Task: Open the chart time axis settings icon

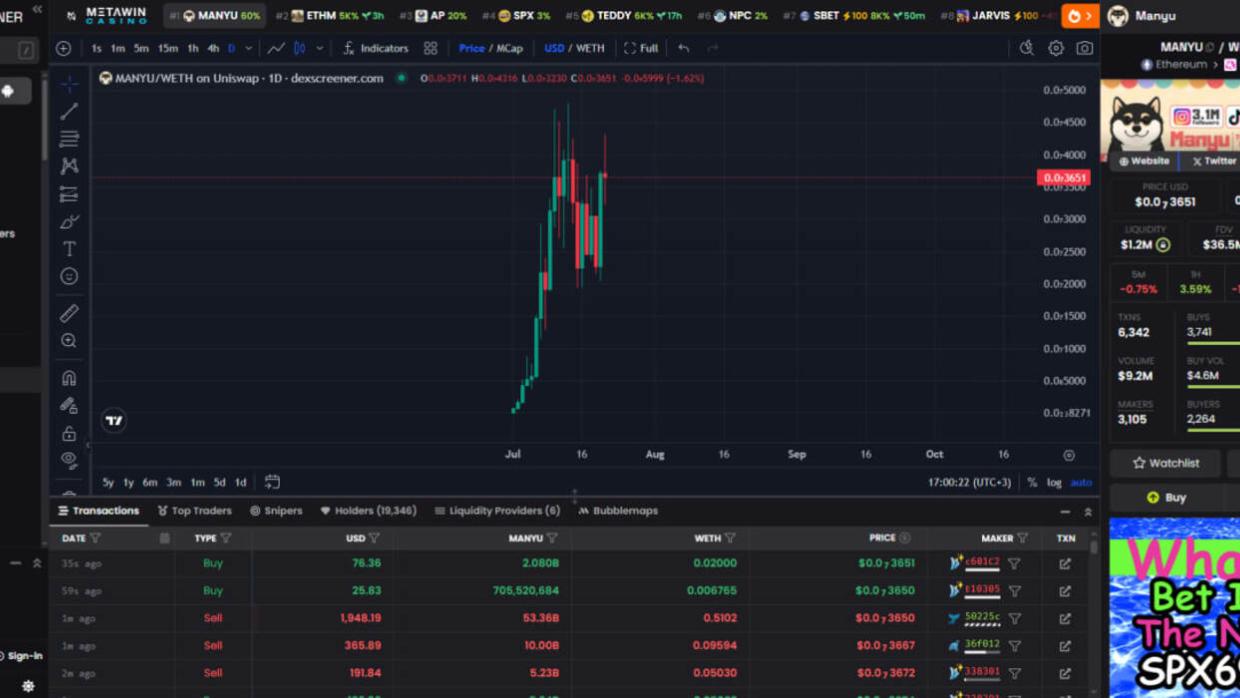Action: pyautogui.click(x=1069, y=455)
